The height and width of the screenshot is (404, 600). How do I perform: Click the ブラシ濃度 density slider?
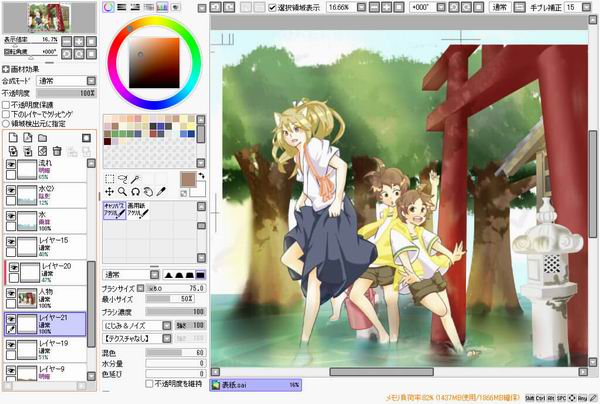pos(176,312)
